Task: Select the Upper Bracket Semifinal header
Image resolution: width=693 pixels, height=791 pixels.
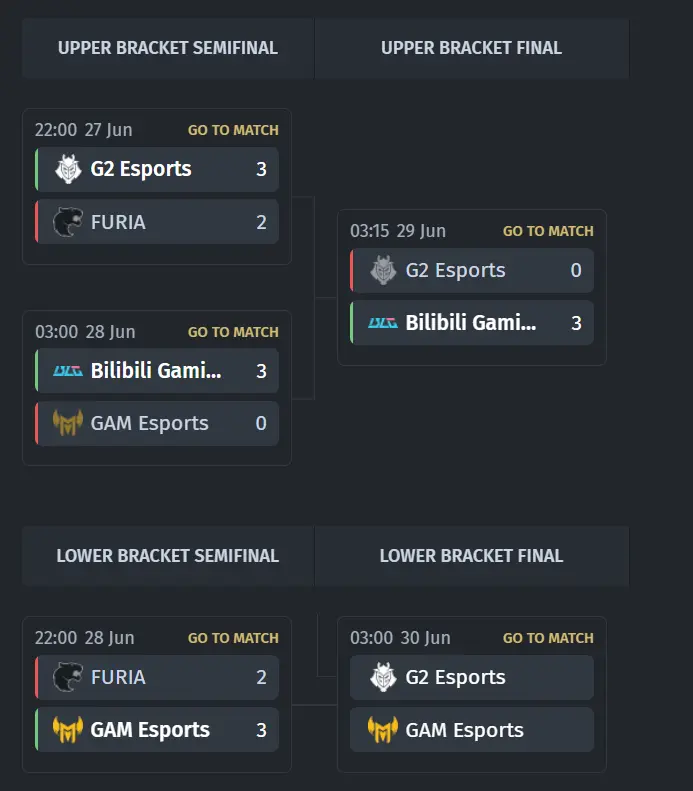Action: point(168,48)
